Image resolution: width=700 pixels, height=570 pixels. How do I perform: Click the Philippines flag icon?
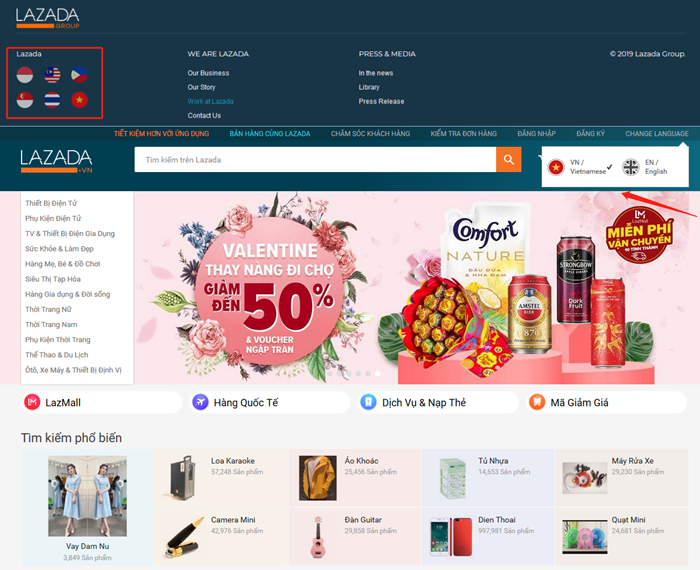coord(79,75)
